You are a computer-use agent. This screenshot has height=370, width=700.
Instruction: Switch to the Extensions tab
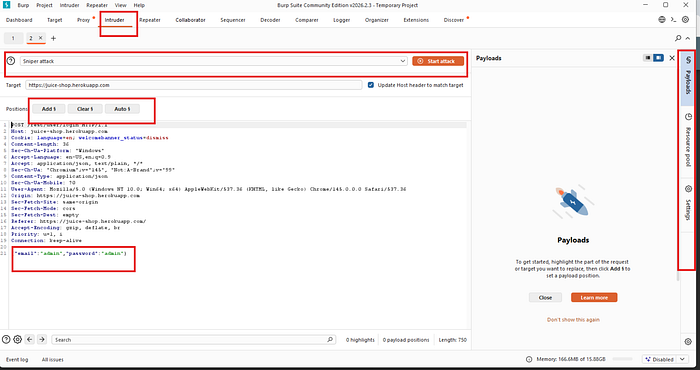click(416, 20)
